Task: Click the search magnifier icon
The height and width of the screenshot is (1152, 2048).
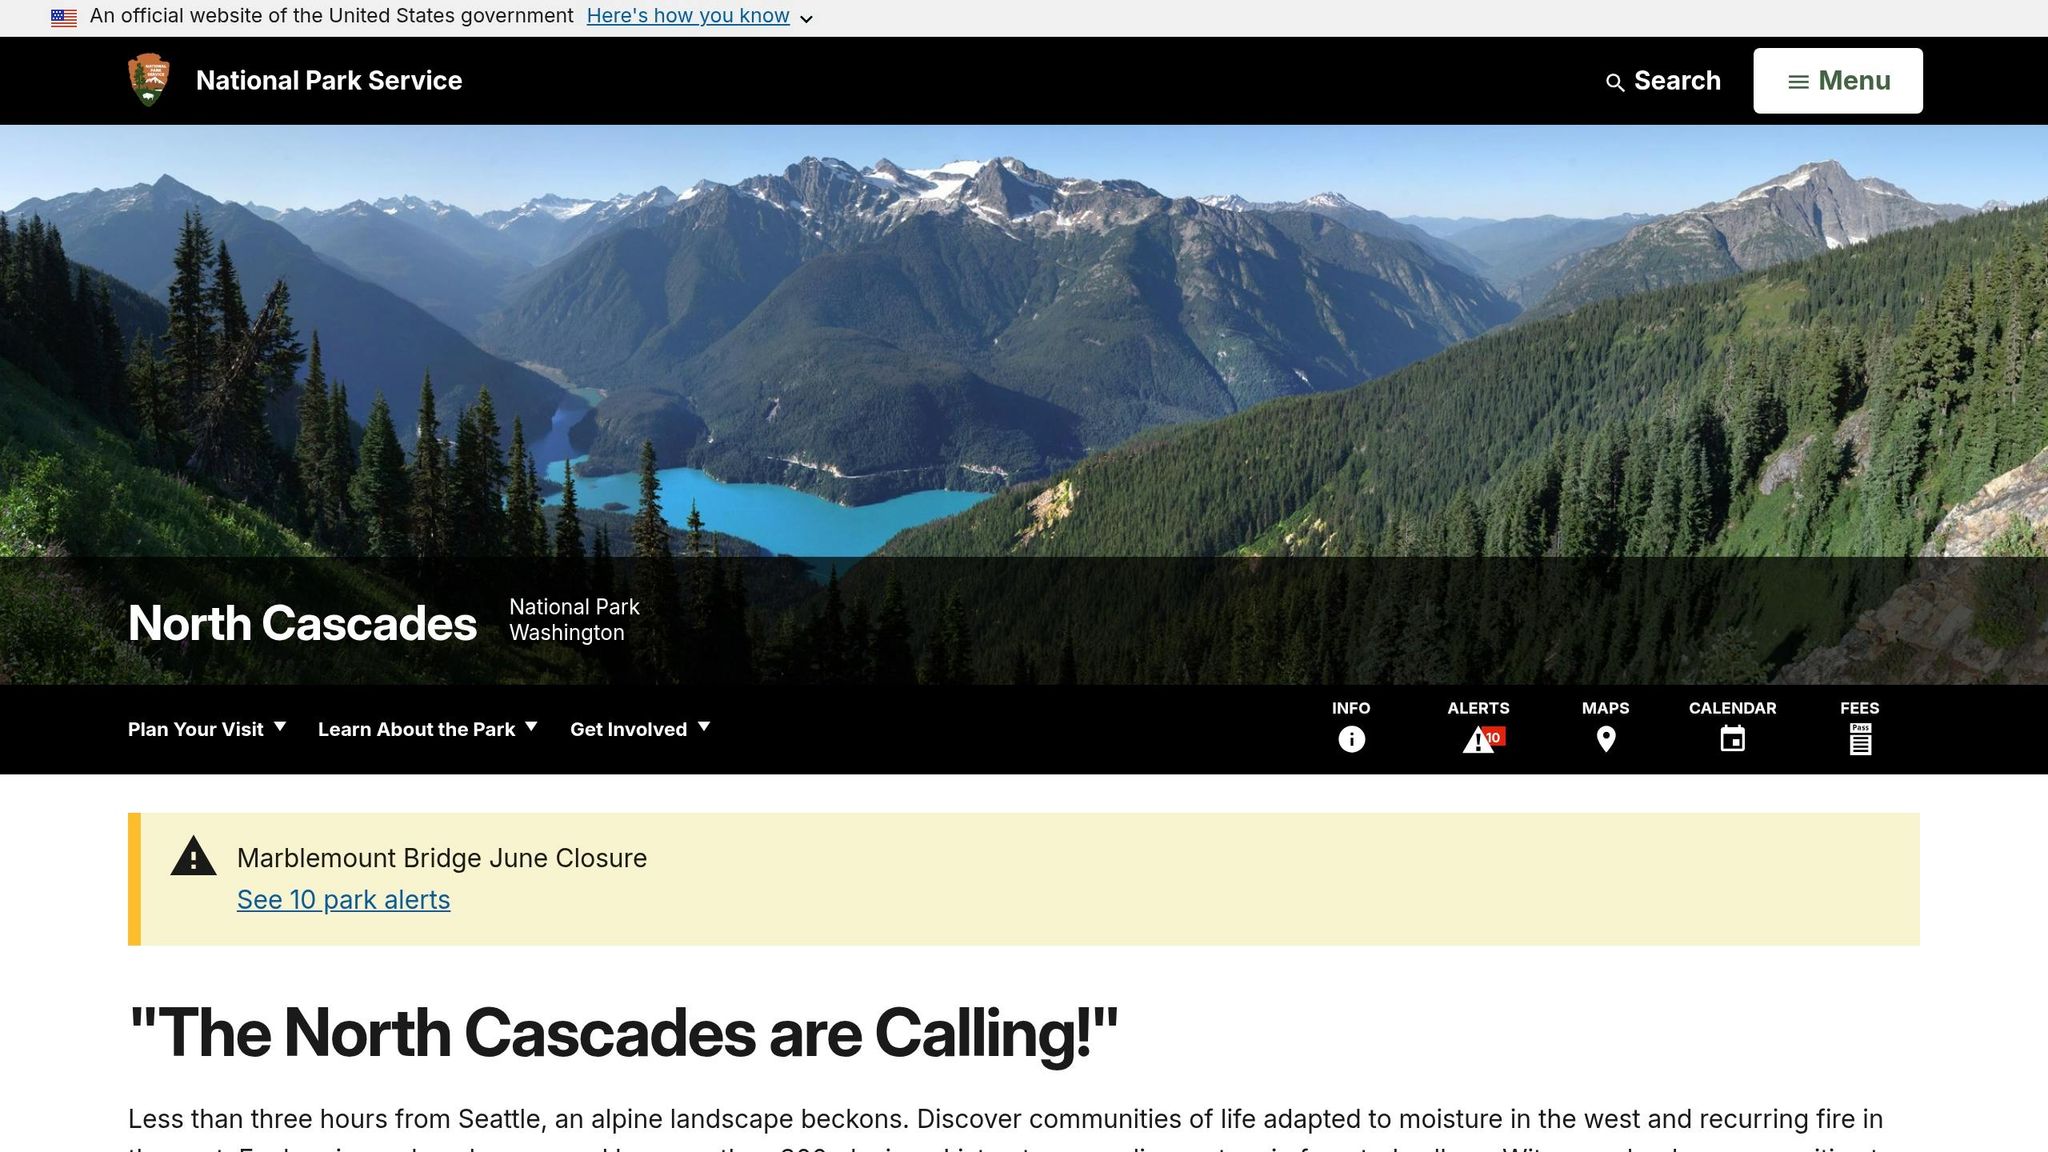Action: tap(1615, 83)
